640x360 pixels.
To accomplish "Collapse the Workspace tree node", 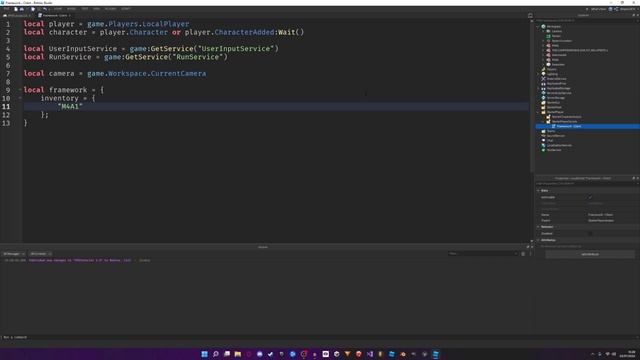I will (538, 27).
